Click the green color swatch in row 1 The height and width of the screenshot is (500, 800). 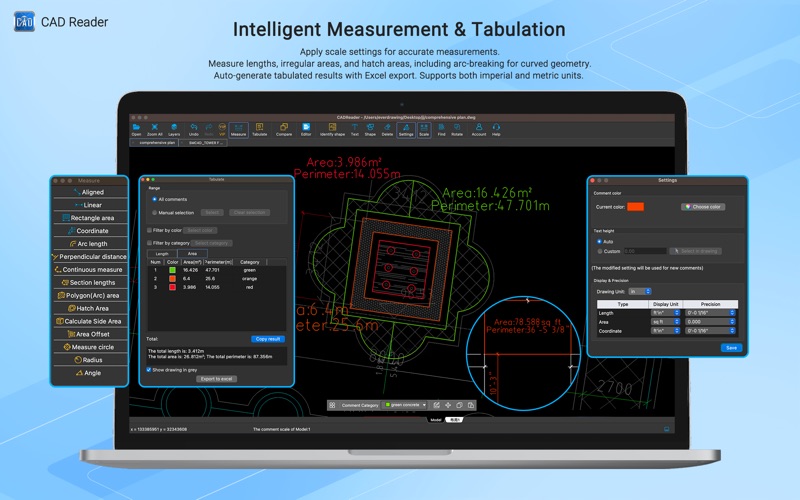coord(172,270)
